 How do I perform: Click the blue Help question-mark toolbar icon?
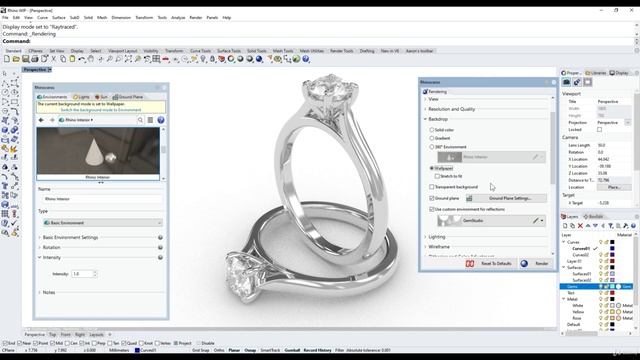click(x=306, y=59)
